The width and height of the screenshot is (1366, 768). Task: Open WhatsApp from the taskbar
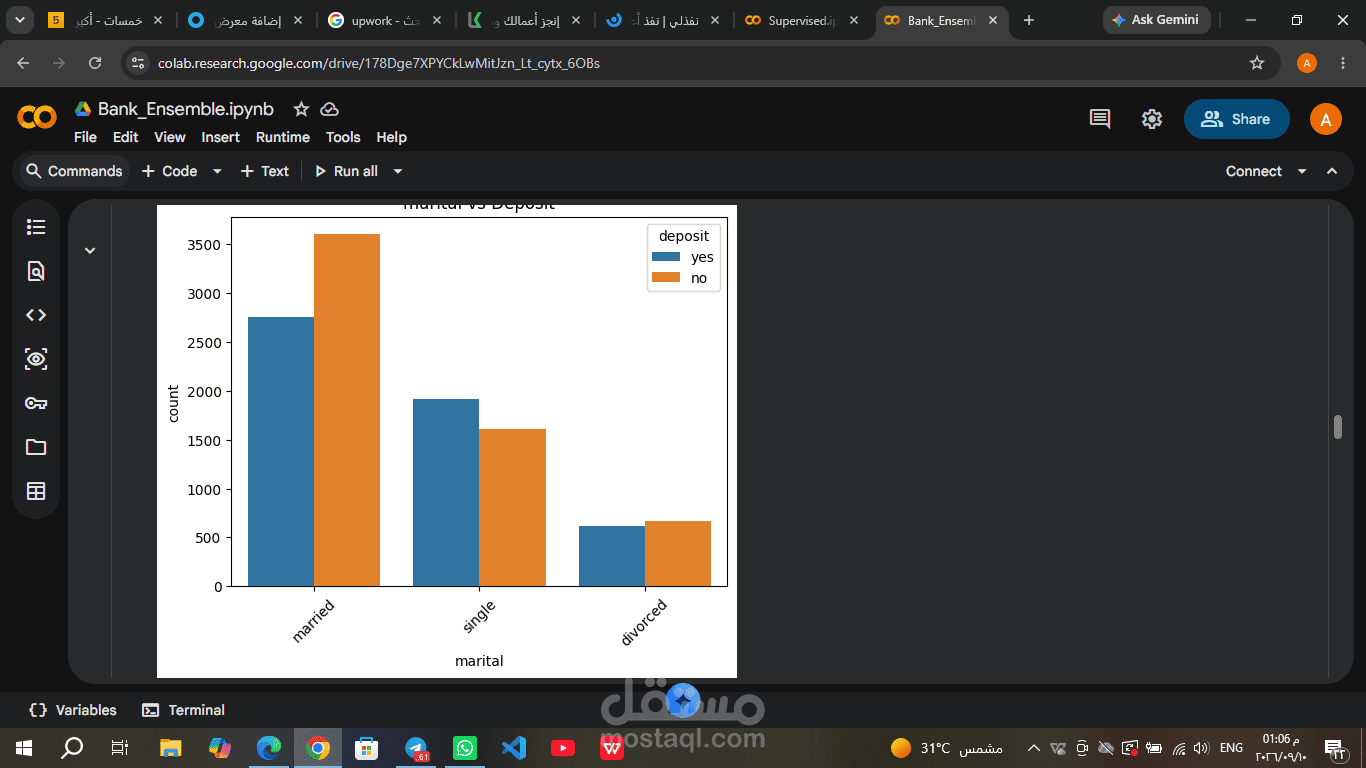point(465,747)
